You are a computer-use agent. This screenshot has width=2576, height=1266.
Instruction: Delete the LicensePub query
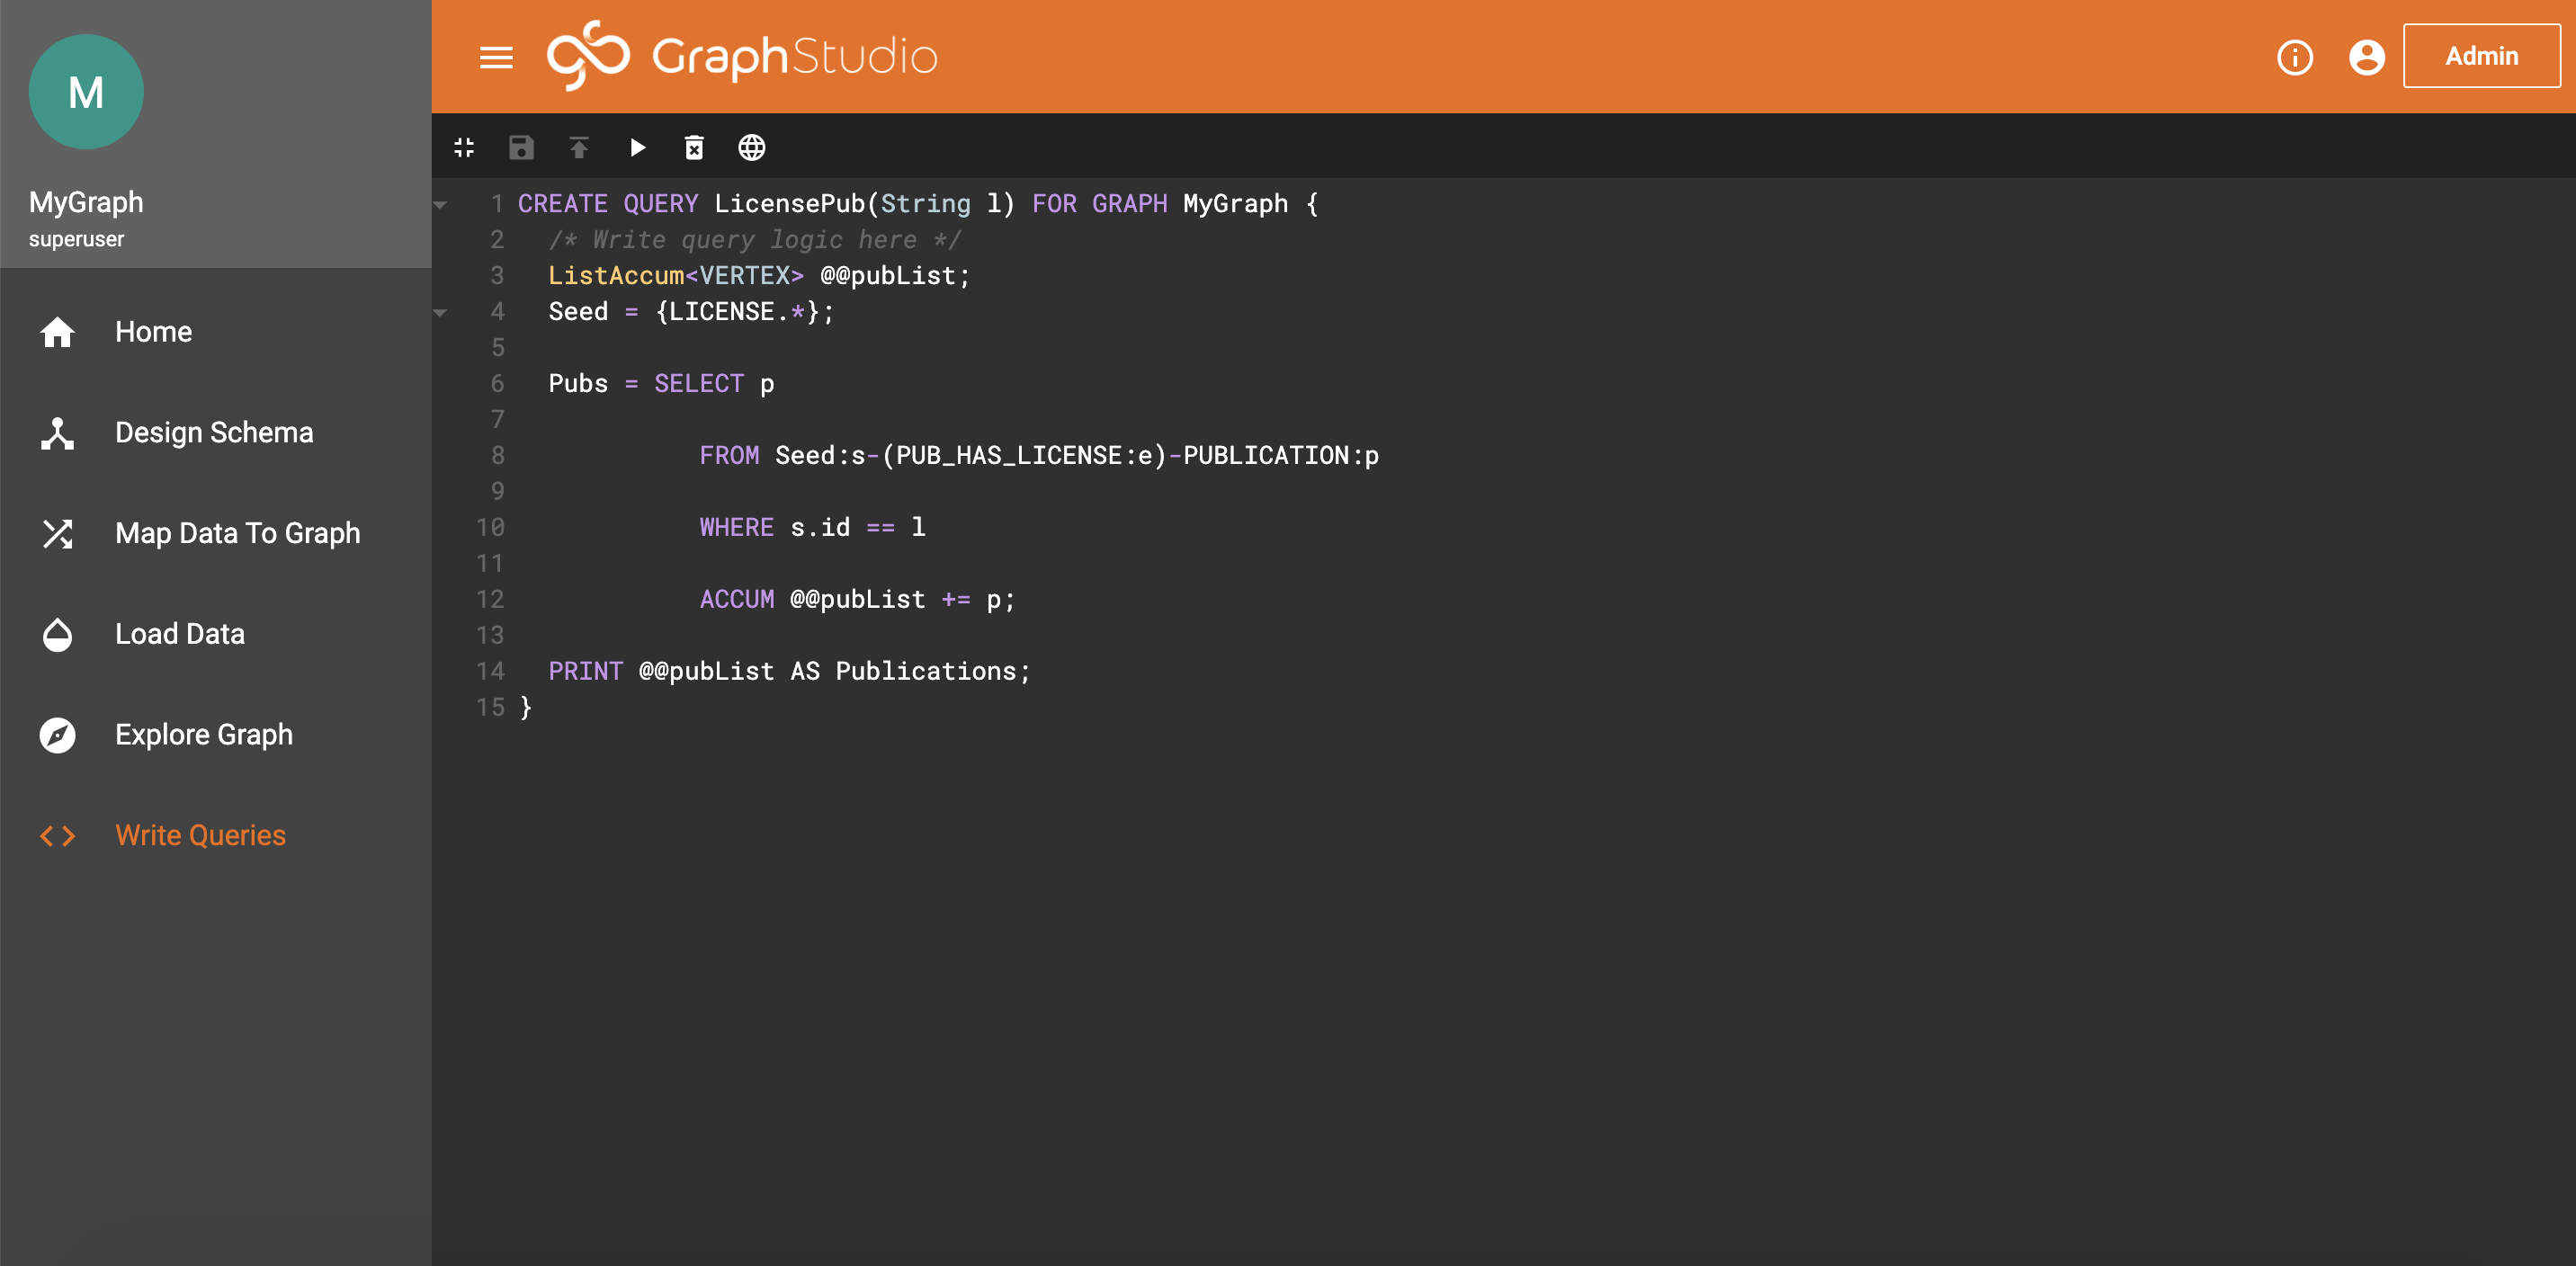click(694, 147)
